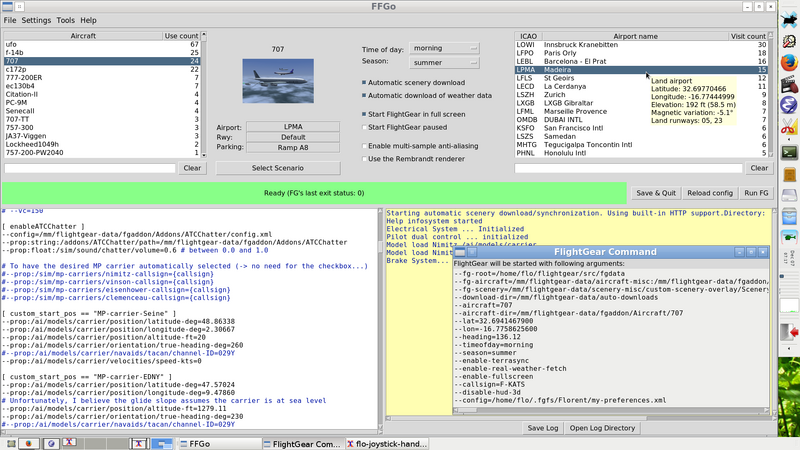Toggle Automatic download of weather data
The width and height of the screenshot is (800, 450).
coord(364,95)
